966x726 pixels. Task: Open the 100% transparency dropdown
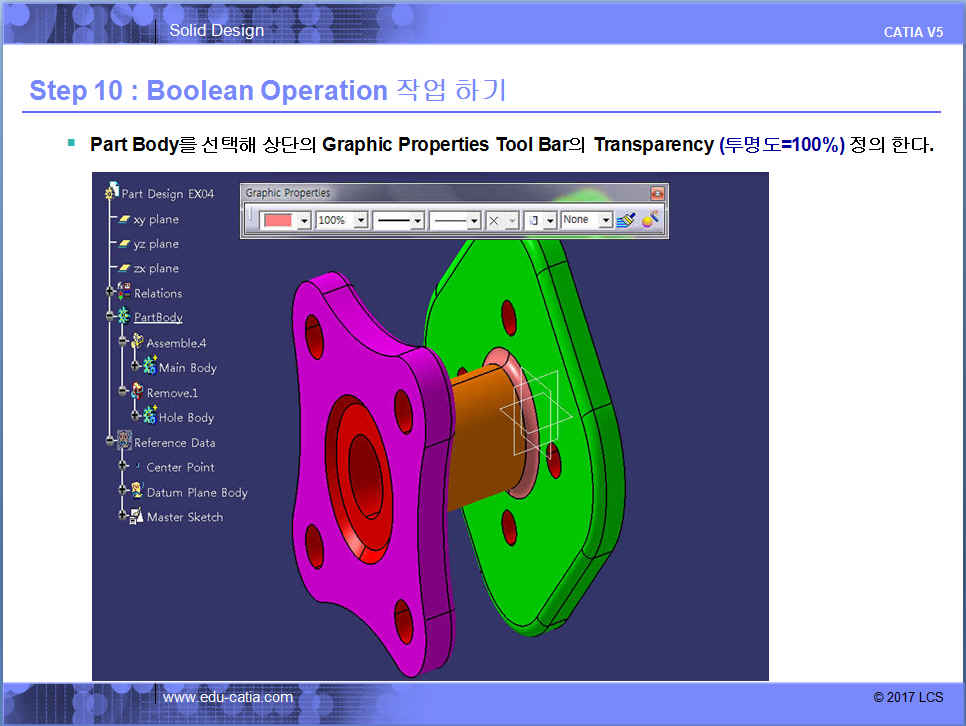361,221
